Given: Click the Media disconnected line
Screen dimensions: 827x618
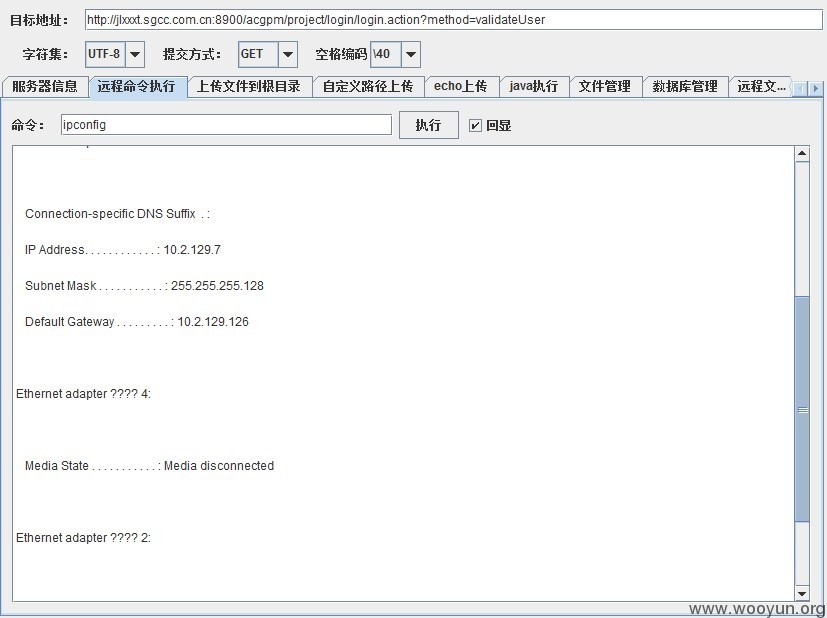Looking at the screenshot, I should pyautogui.click(x=149, y=466).
